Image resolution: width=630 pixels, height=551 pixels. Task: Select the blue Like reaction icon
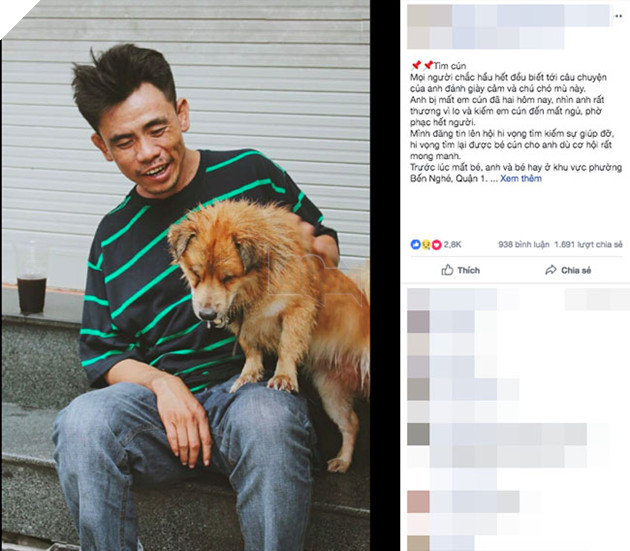[415, 244]
